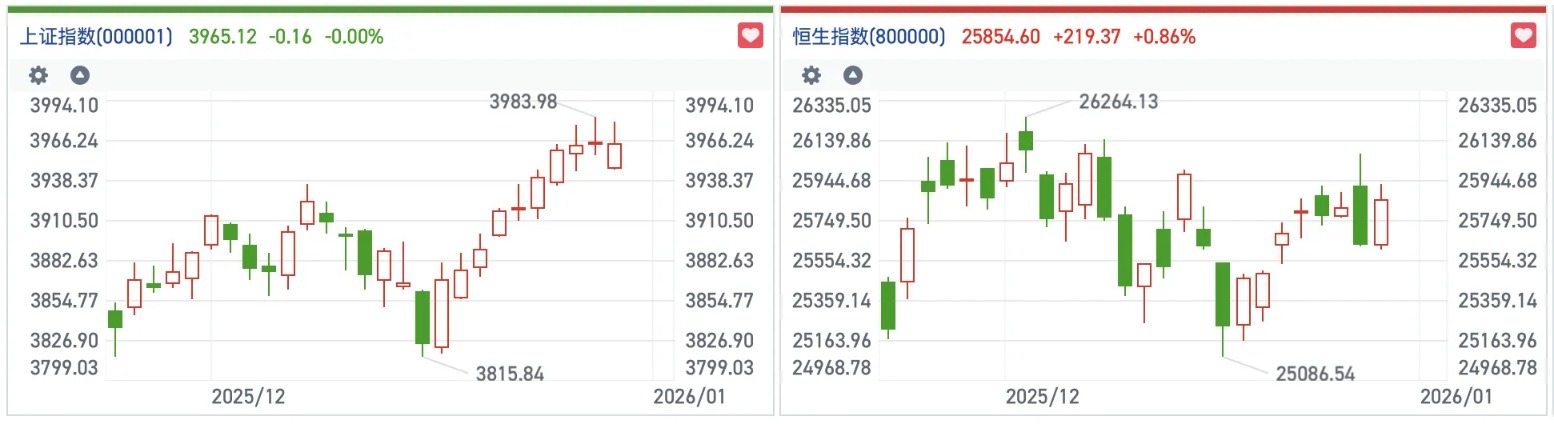Image resolution: width=1554 pixels, height=424 pixels.
Task: Collapse 恒生指数 chart with up-arrow button
Action: point(852,75)
